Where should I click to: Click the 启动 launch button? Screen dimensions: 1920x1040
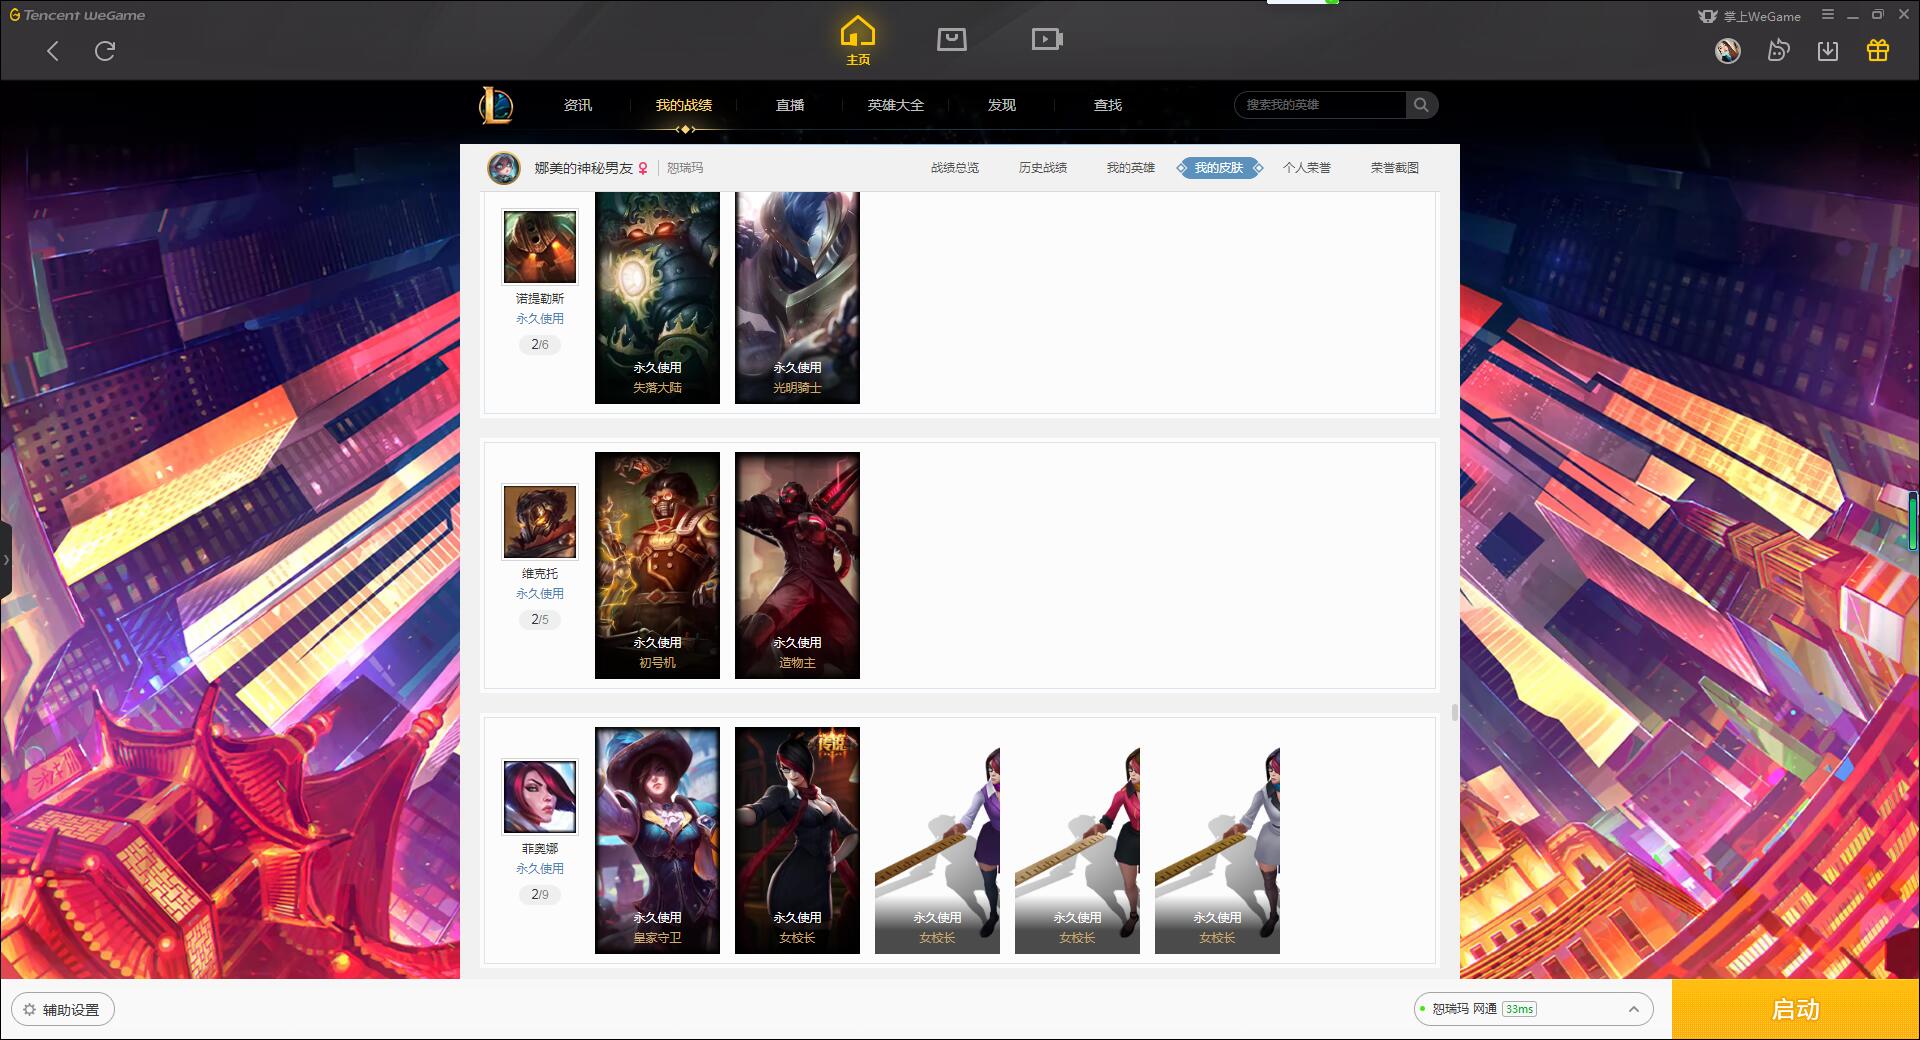coord(1795,1009)
